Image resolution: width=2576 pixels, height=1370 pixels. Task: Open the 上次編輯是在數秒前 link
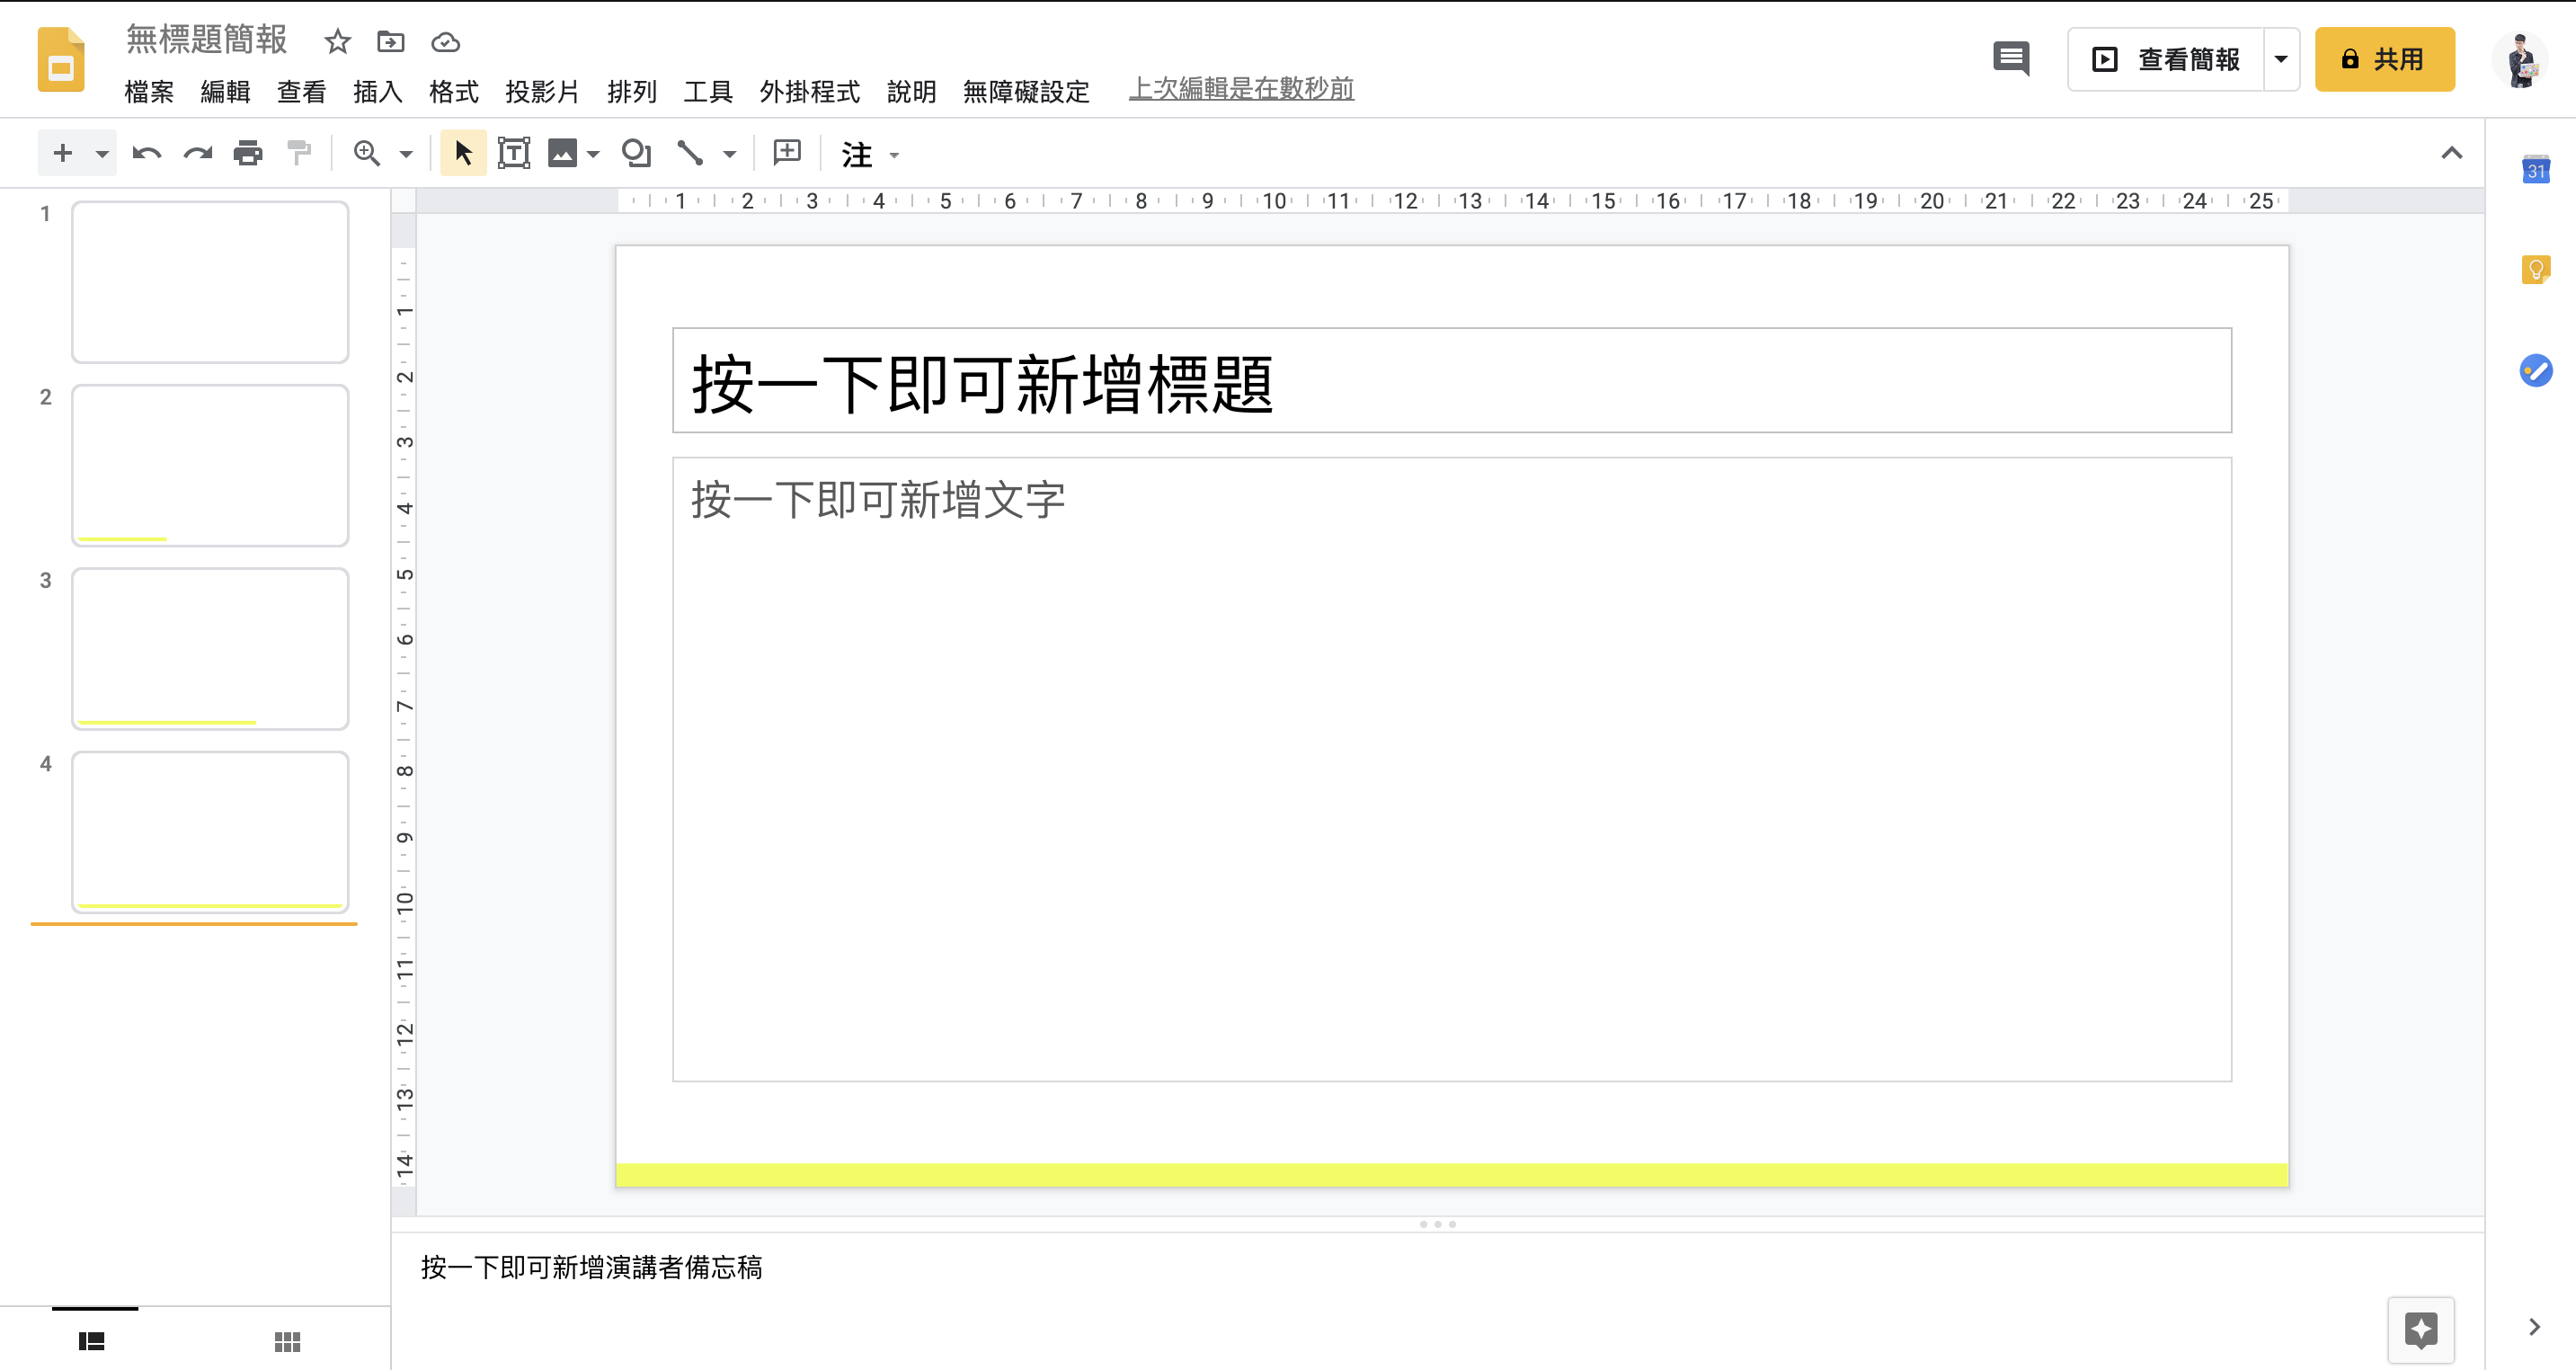point(1241,89)
